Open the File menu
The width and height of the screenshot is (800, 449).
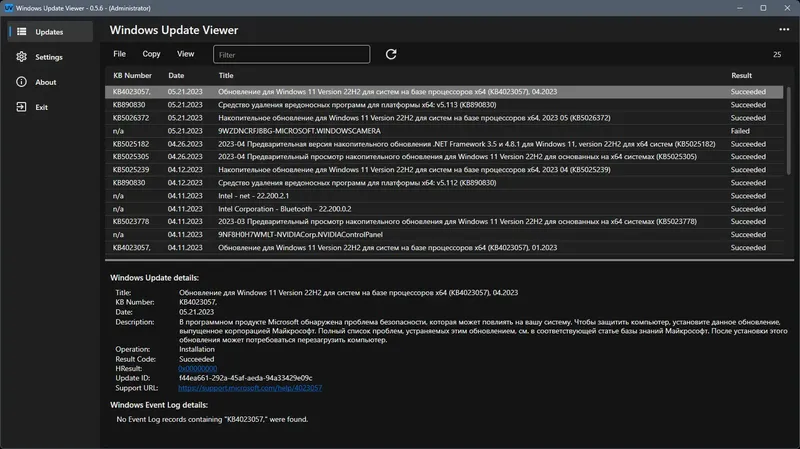coord(120,54)
